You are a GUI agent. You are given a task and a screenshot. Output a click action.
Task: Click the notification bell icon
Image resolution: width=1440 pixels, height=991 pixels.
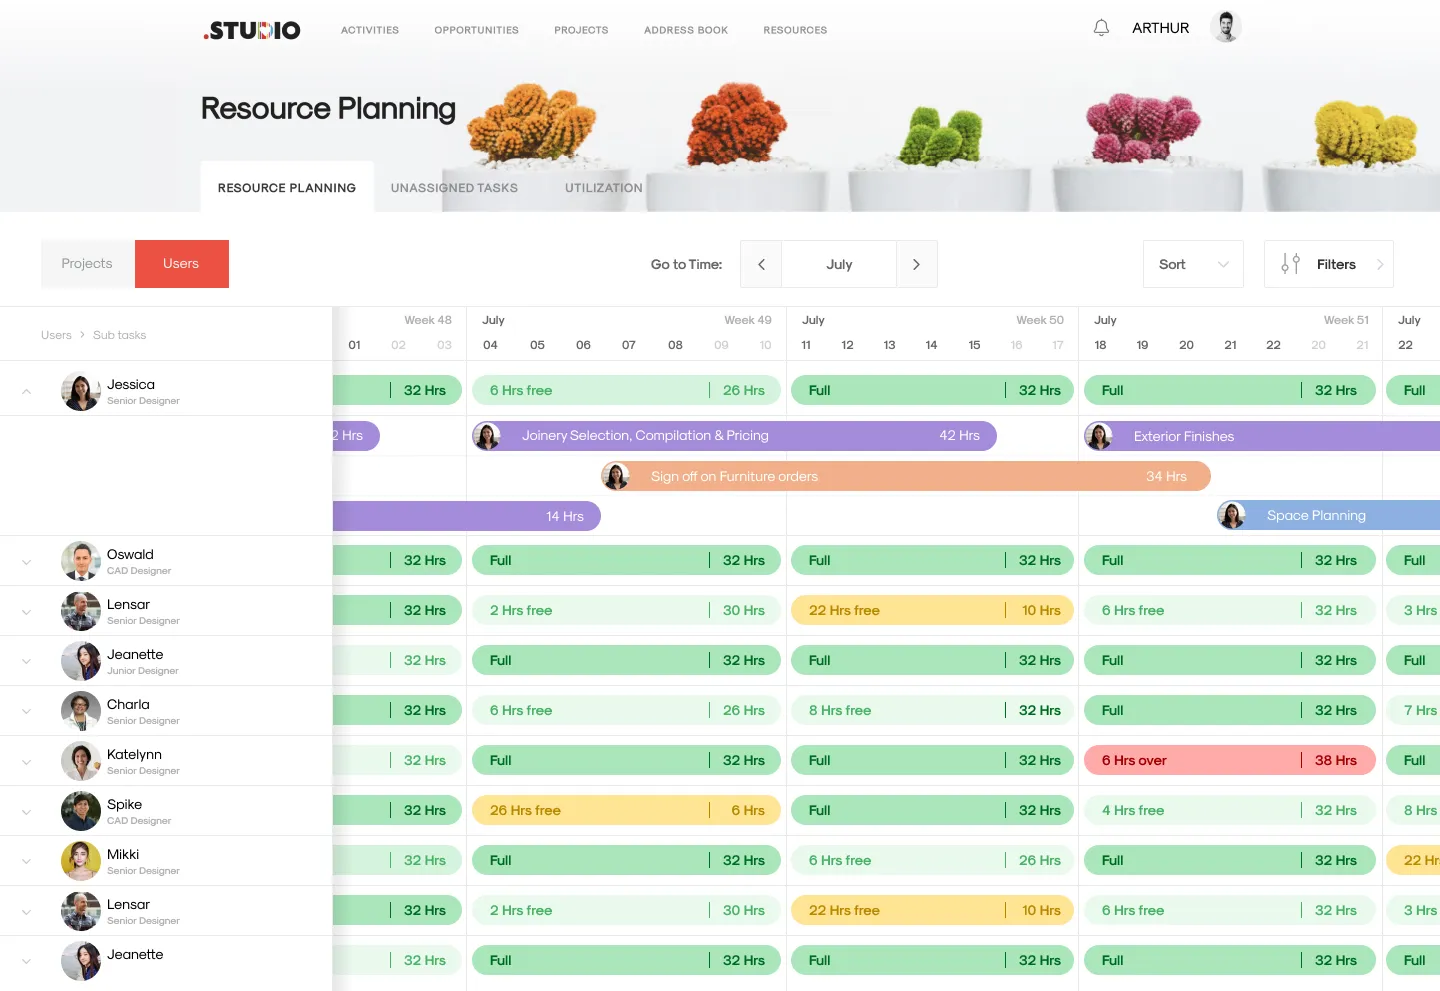pyautogui.click(x=1101, y=28)
